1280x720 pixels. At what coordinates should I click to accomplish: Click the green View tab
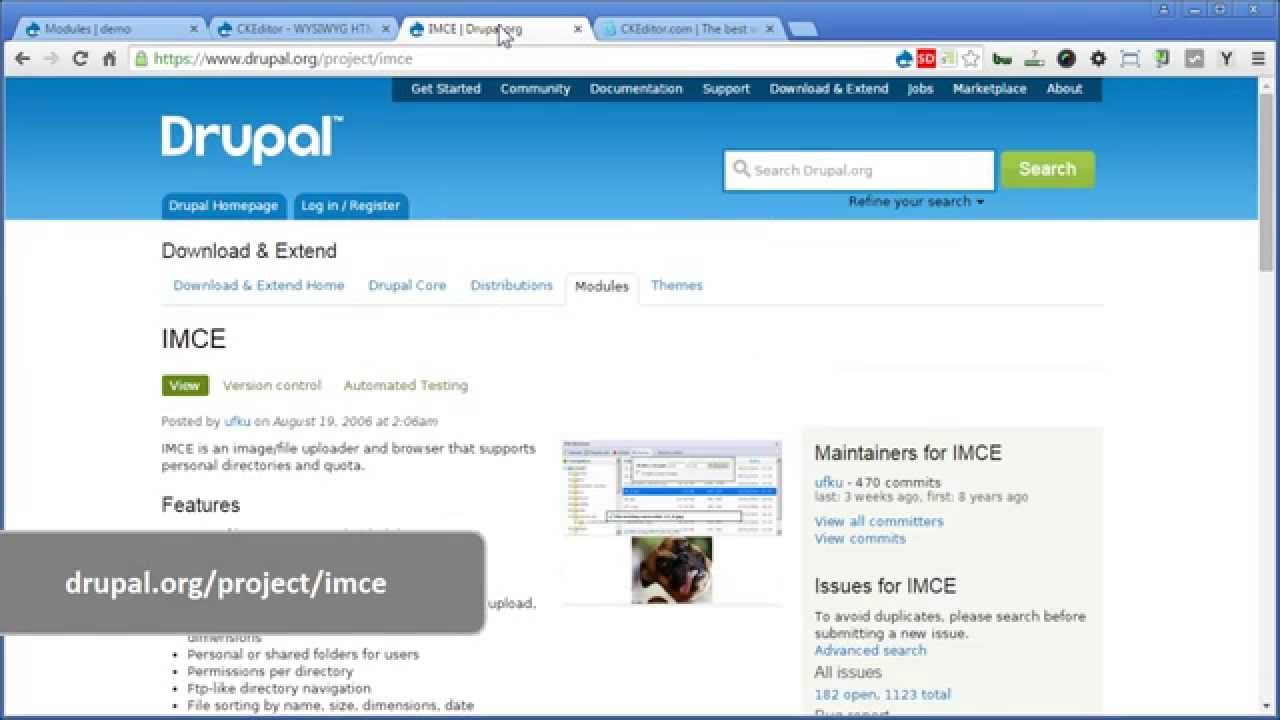184,385
